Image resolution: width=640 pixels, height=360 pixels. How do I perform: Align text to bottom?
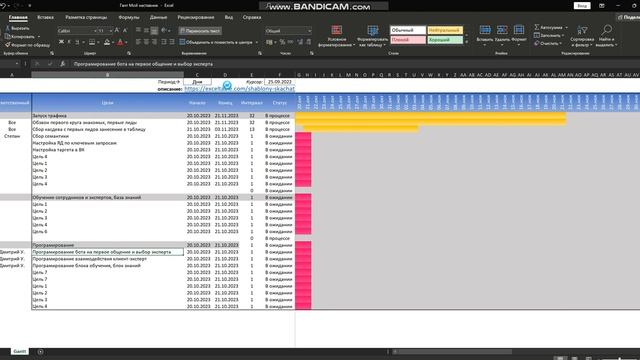click(x=154, y=31)
